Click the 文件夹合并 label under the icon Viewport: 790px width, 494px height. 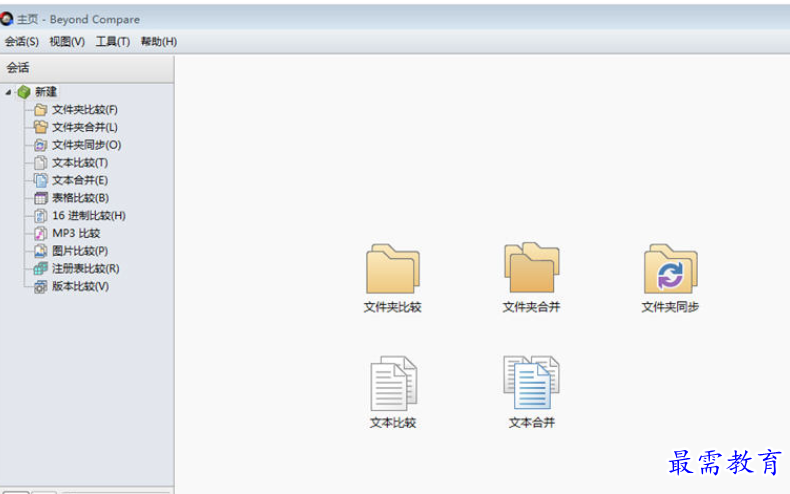point(532,307)
